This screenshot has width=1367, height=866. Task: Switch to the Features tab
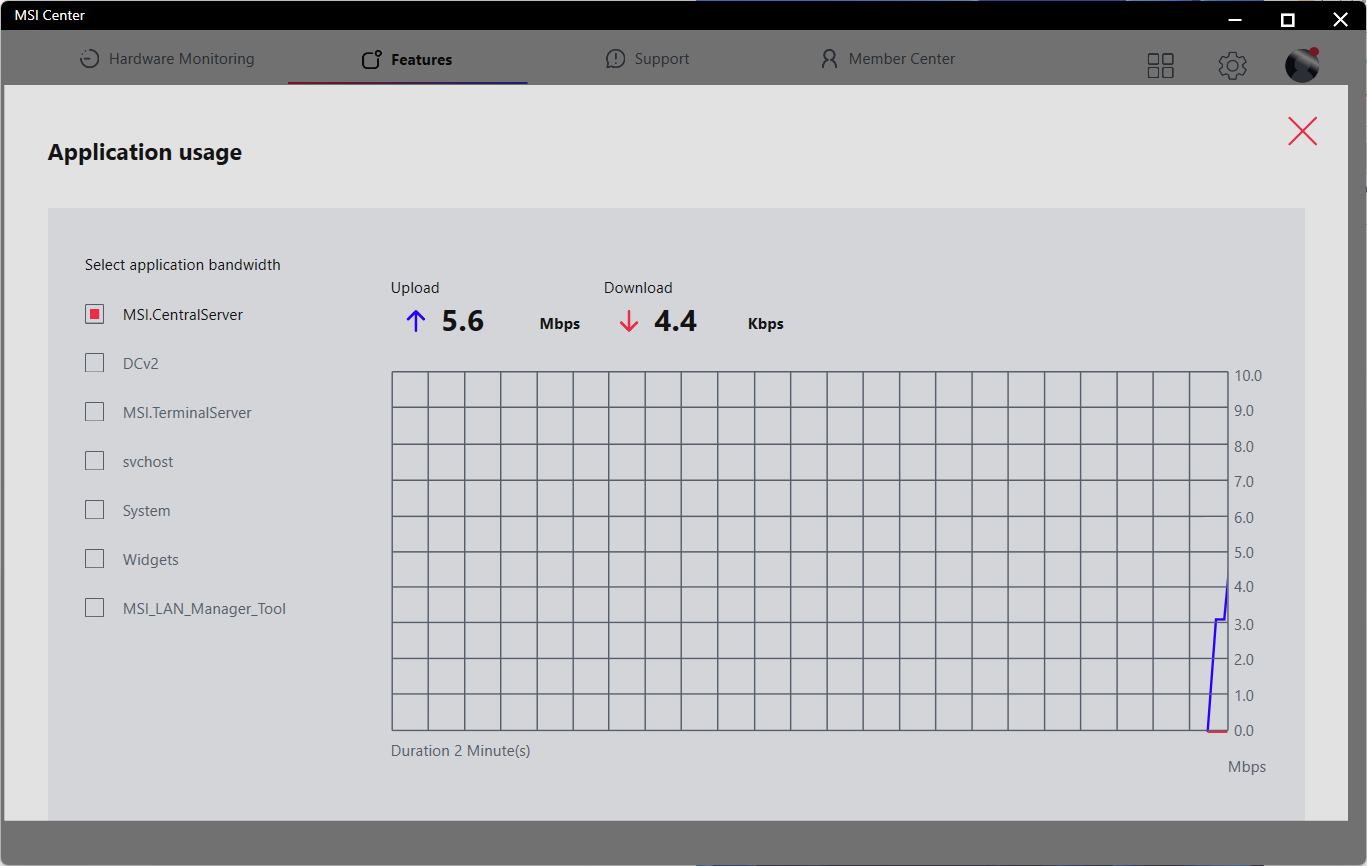407,60
